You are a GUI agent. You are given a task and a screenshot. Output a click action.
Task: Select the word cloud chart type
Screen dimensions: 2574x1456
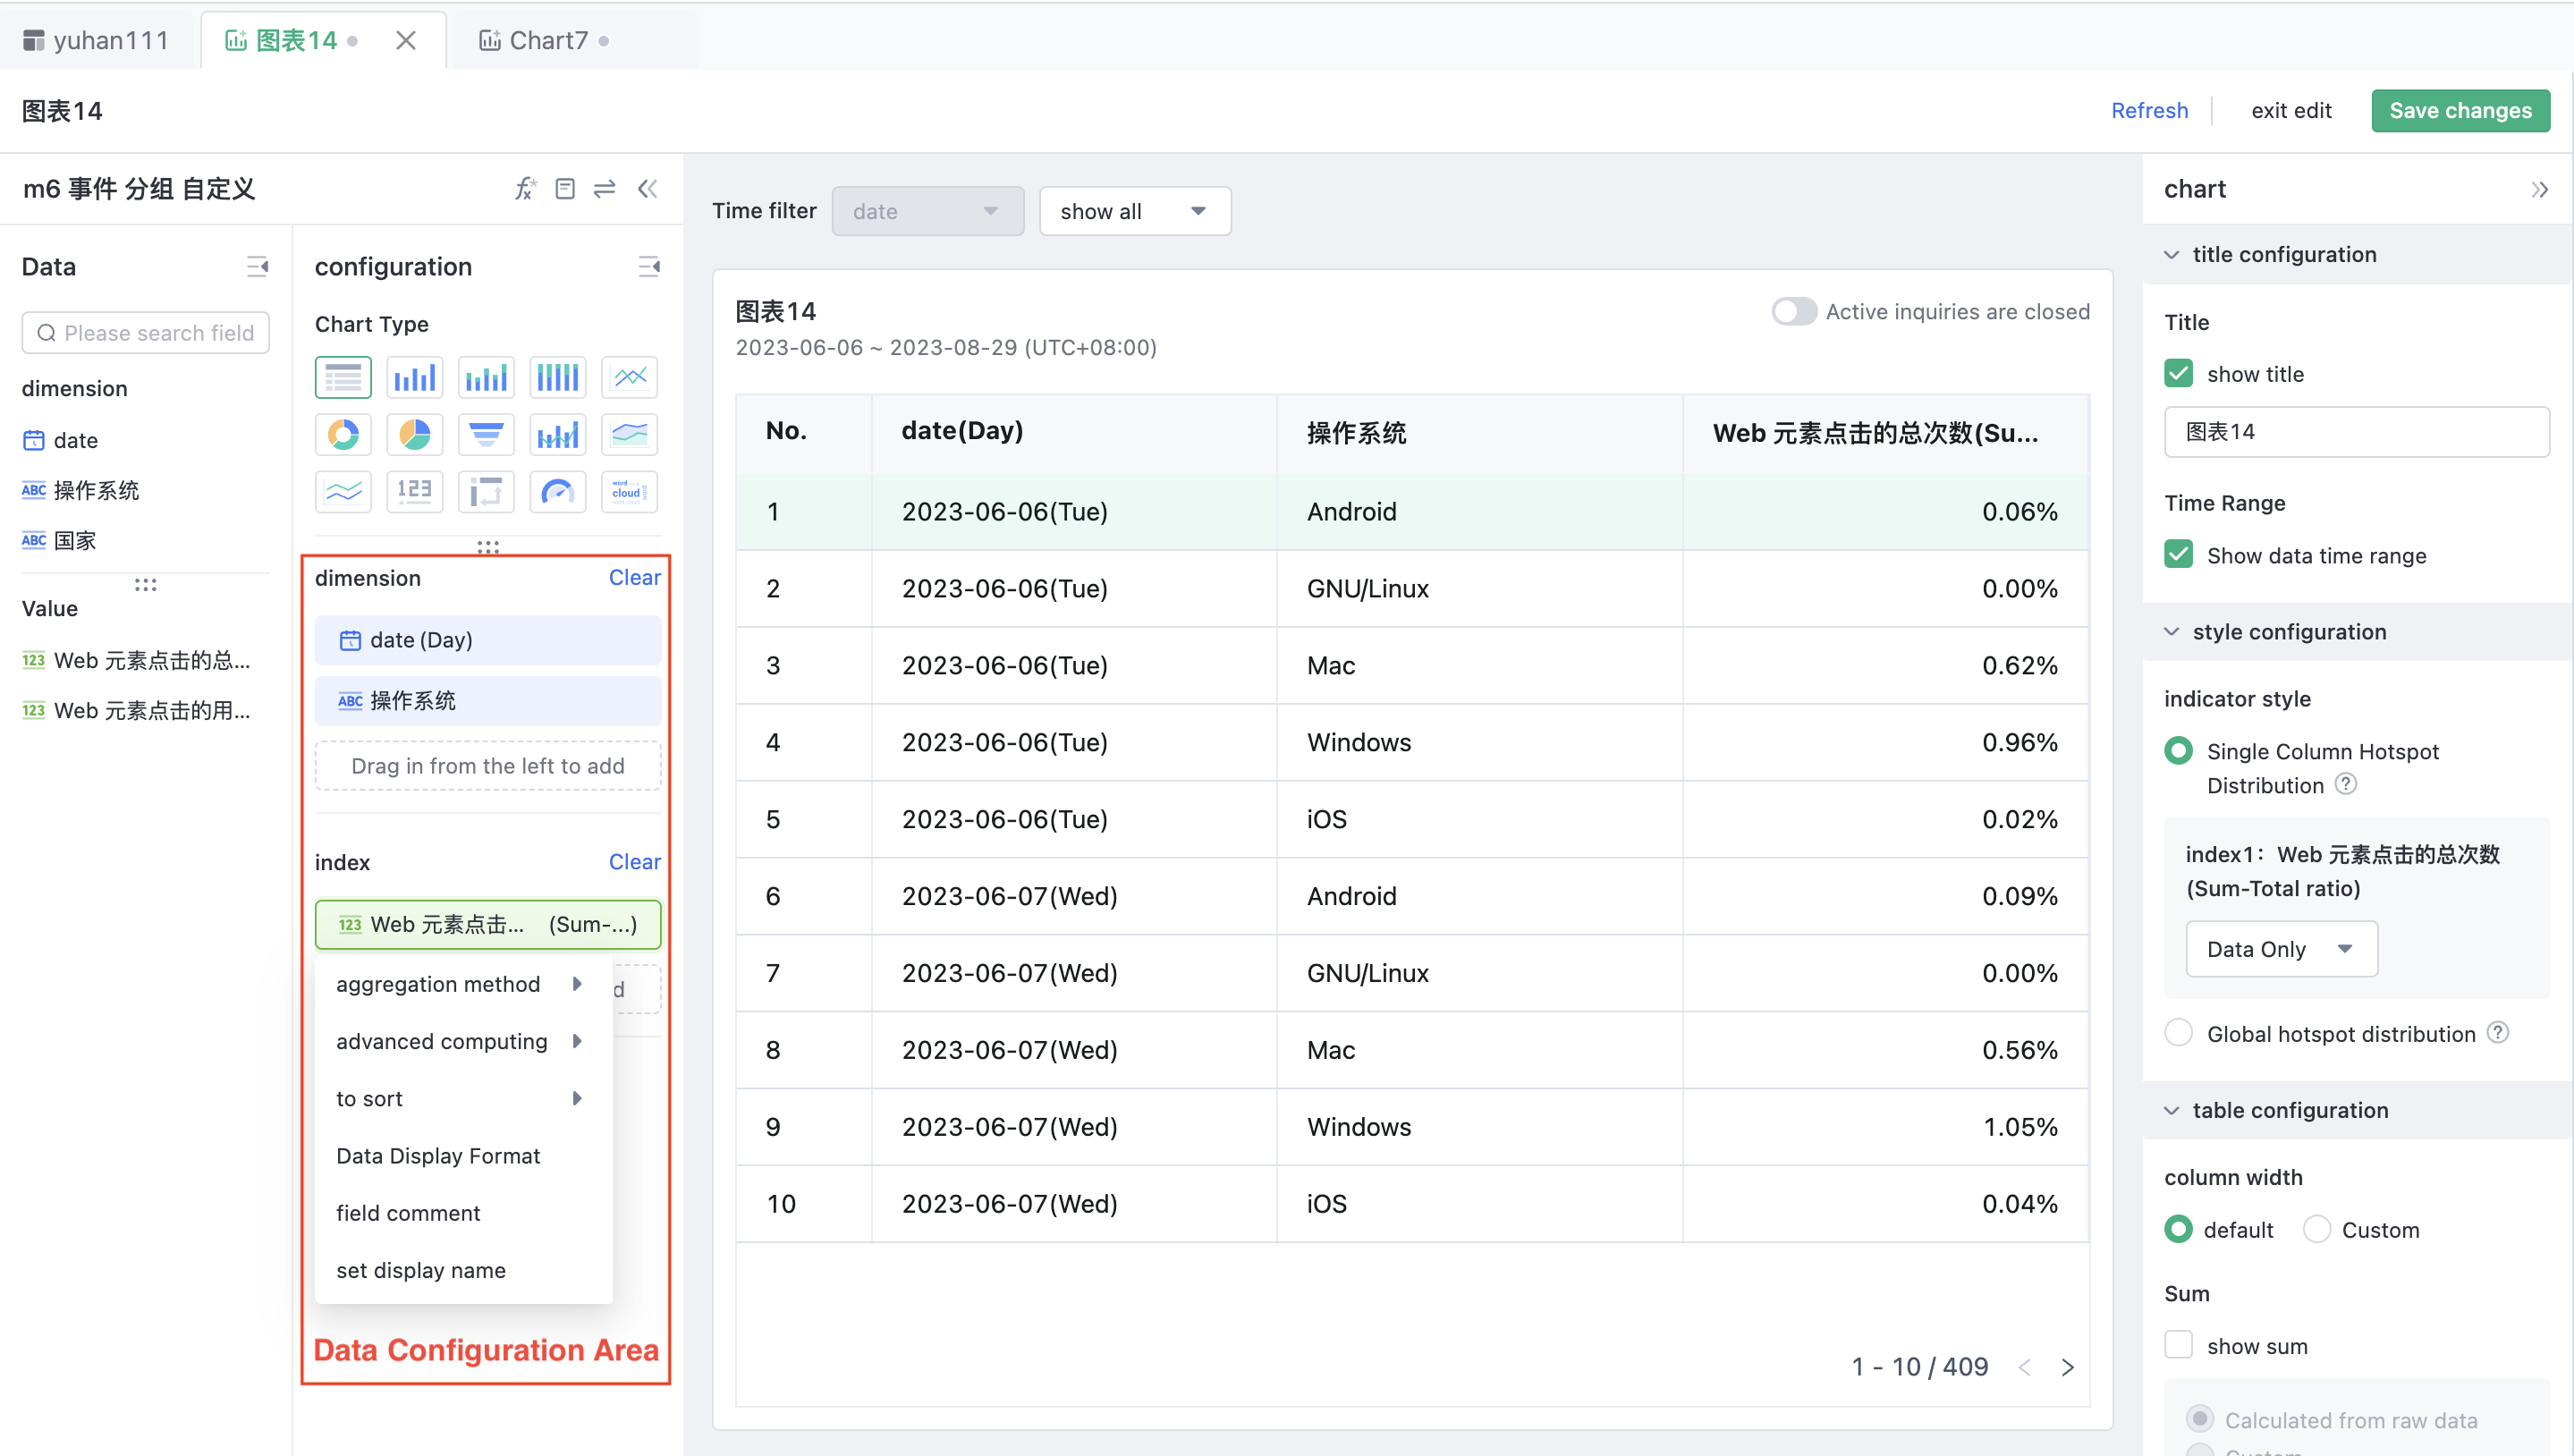(x=629, y=491)
